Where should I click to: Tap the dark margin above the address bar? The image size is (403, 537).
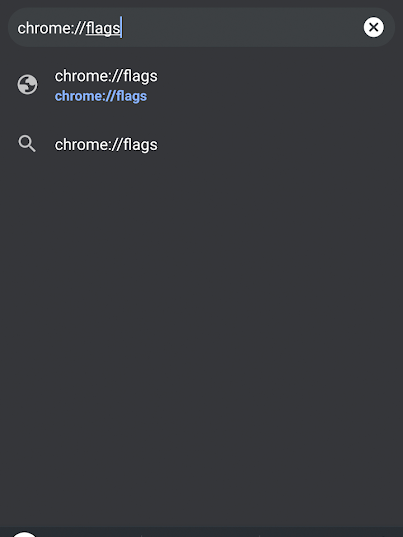click(x=201, y=3)
